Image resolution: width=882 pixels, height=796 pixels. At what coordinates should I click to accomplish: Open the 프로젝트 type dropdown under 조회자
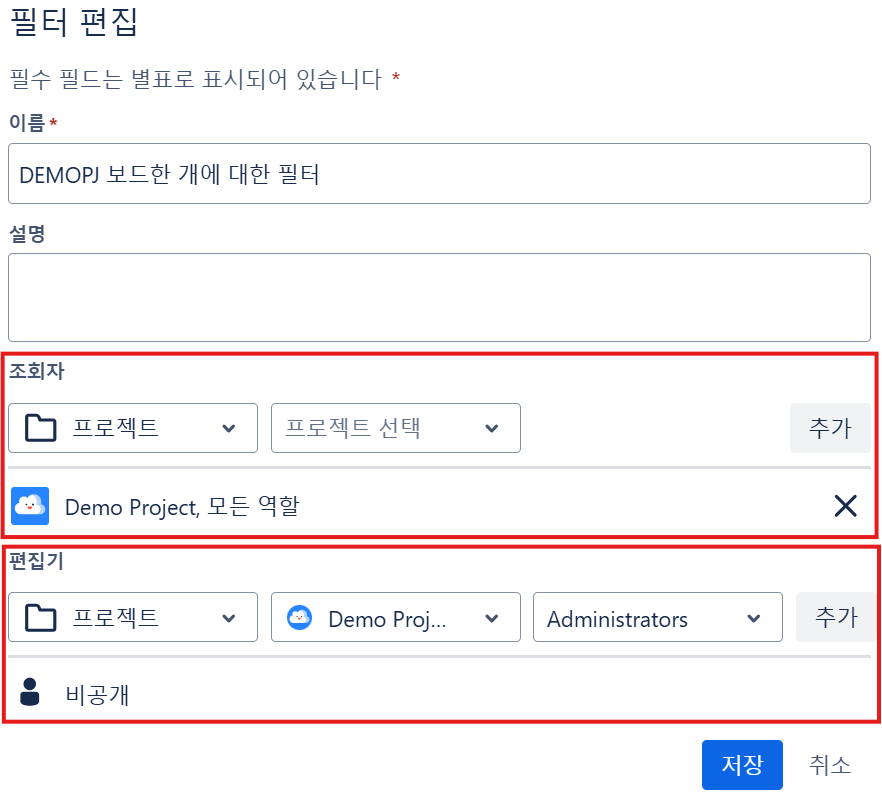tap(133, 428)
